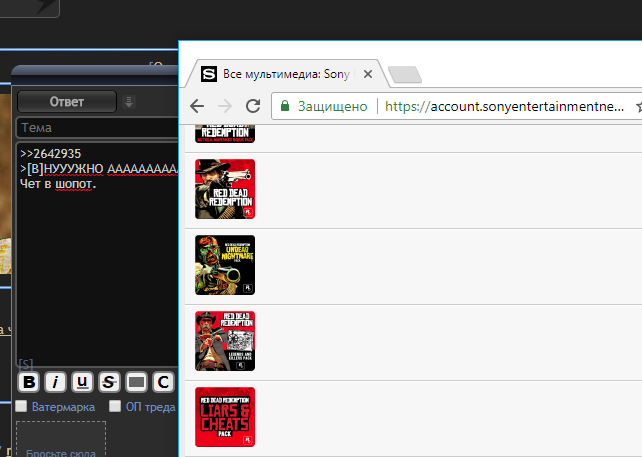Insert spoiler with the gray box button
This screenshot has width=642, height=457.
(x=136, y=382)
